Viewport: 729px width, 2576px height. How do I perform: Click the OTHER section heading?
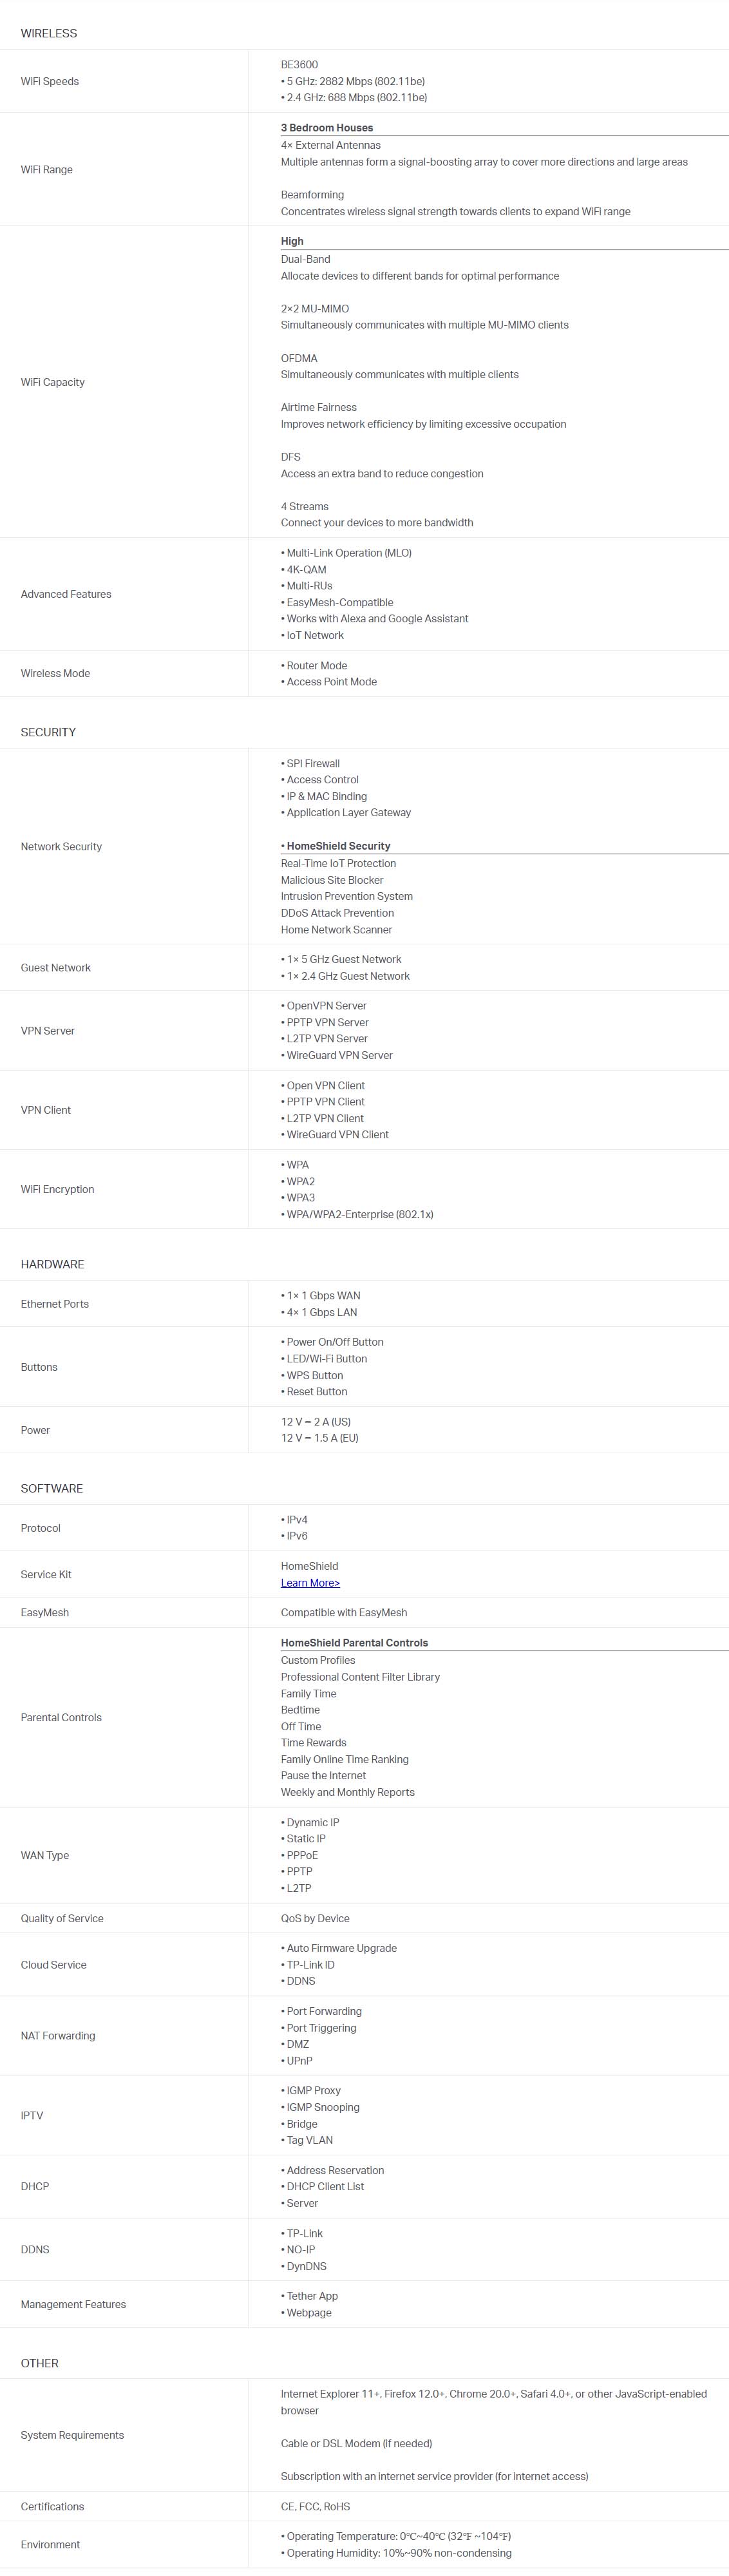pyautogui.click(x=40, y=2363)
